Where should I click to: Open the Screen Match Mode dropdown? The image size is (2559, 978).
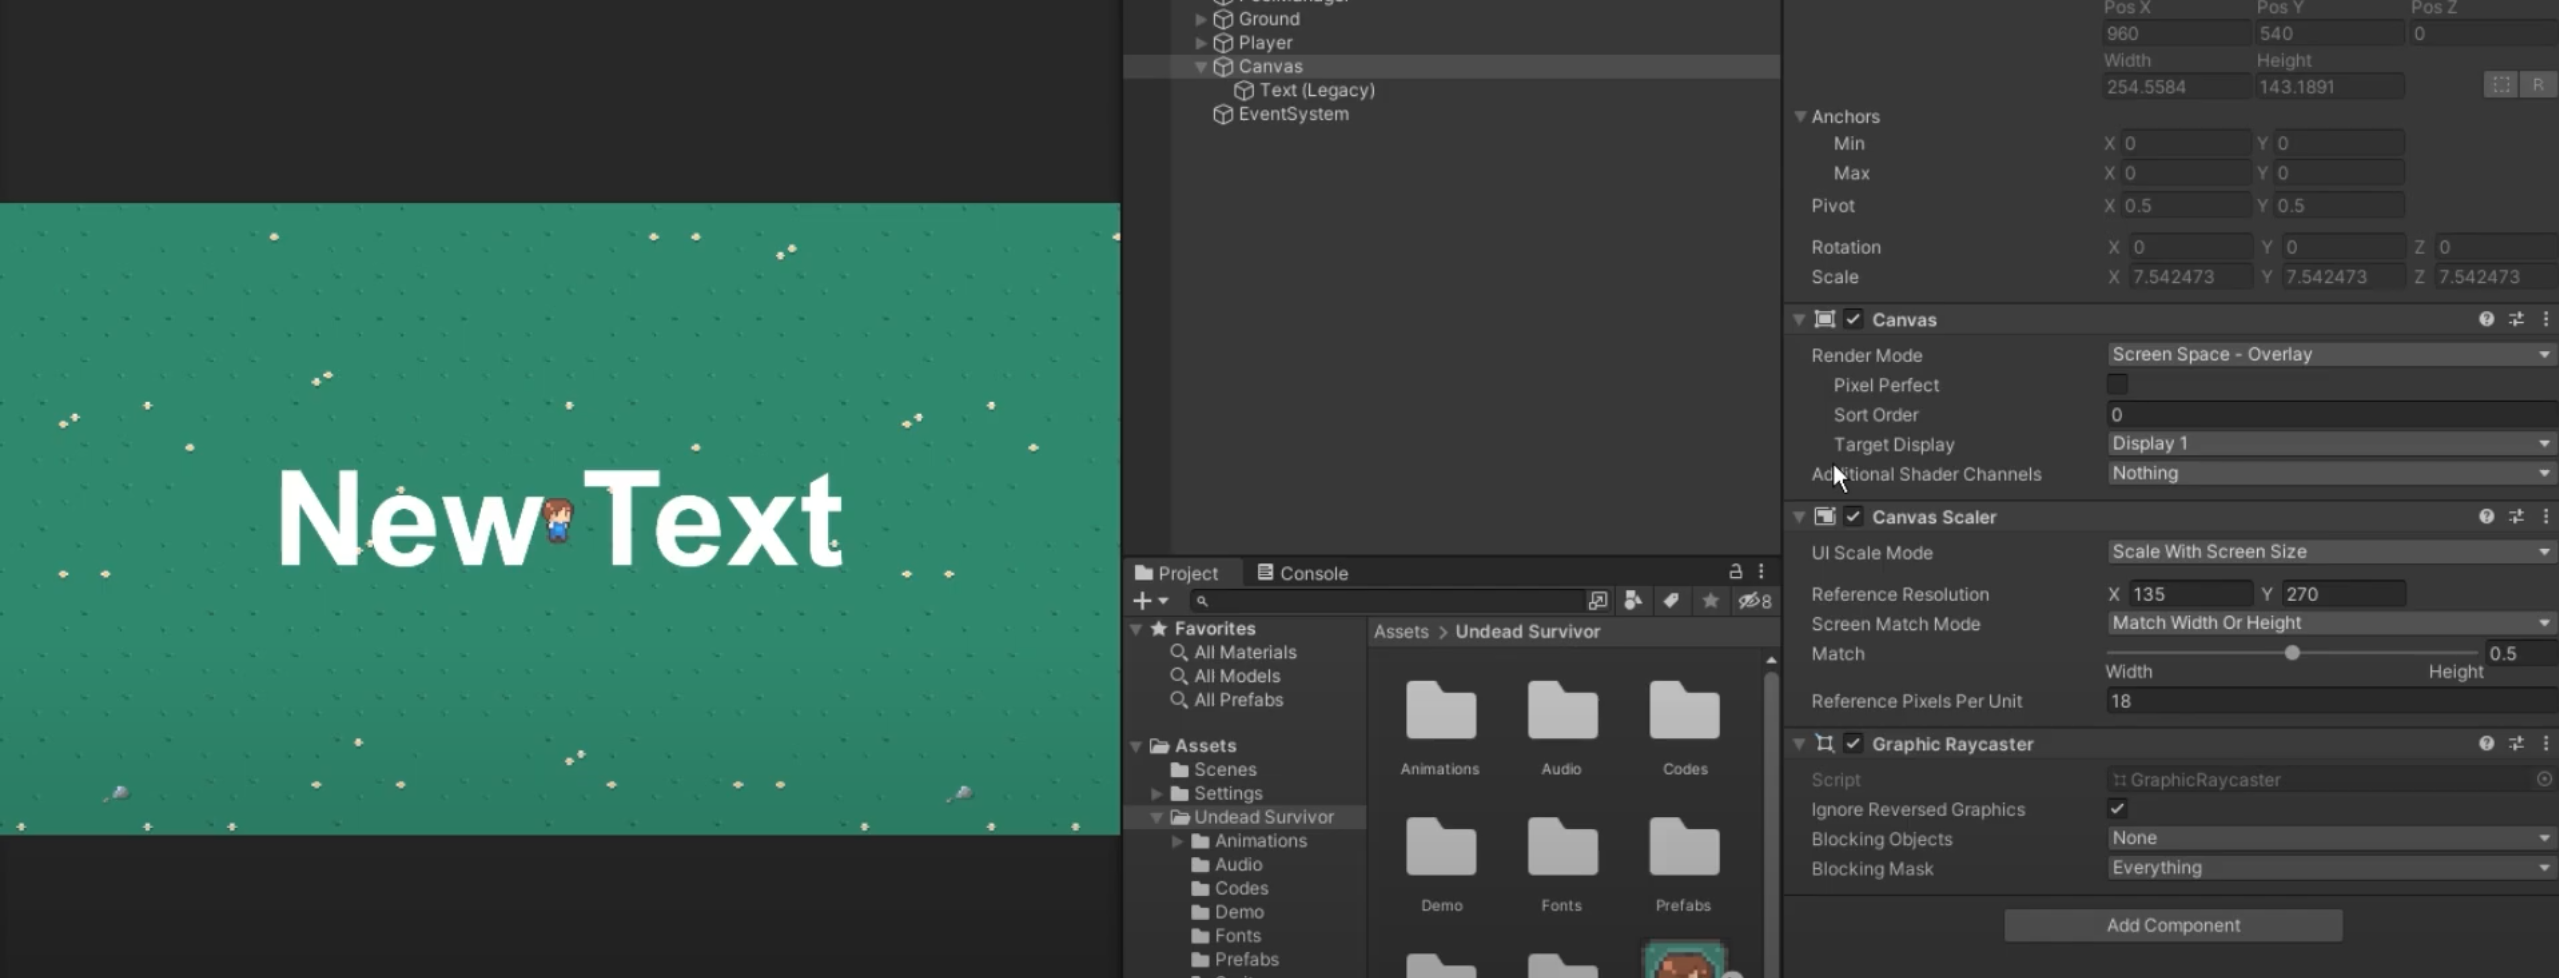[x=2330, y=623]
